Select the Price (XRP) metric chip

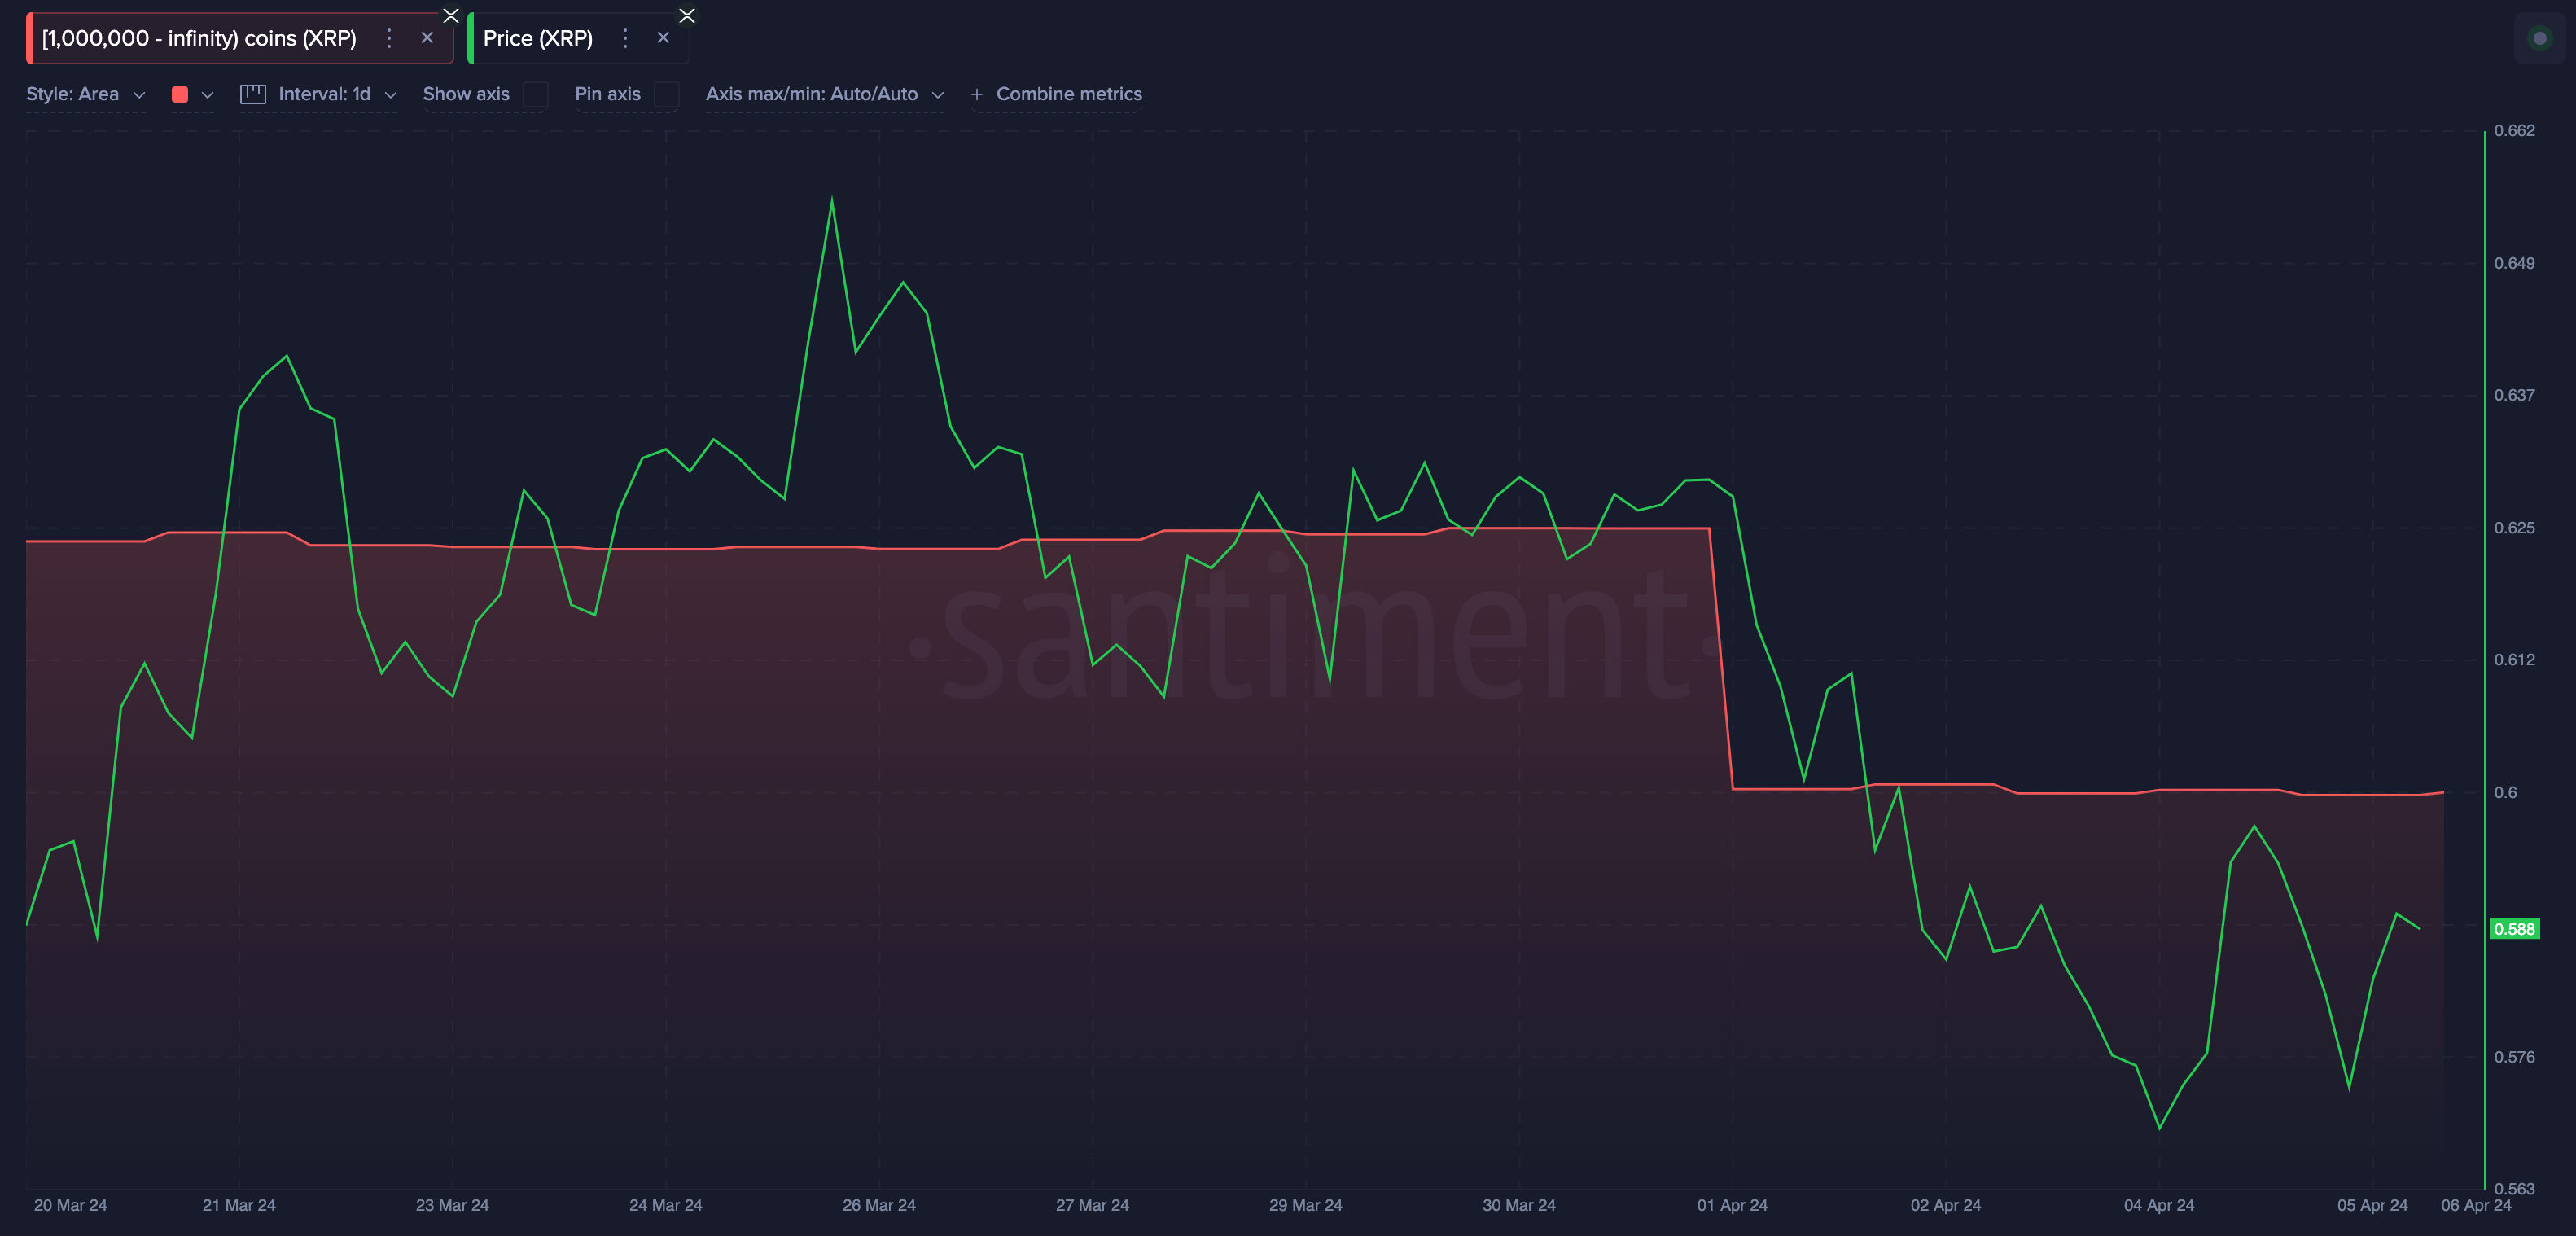pyautogui.click(x=537, y=38)
